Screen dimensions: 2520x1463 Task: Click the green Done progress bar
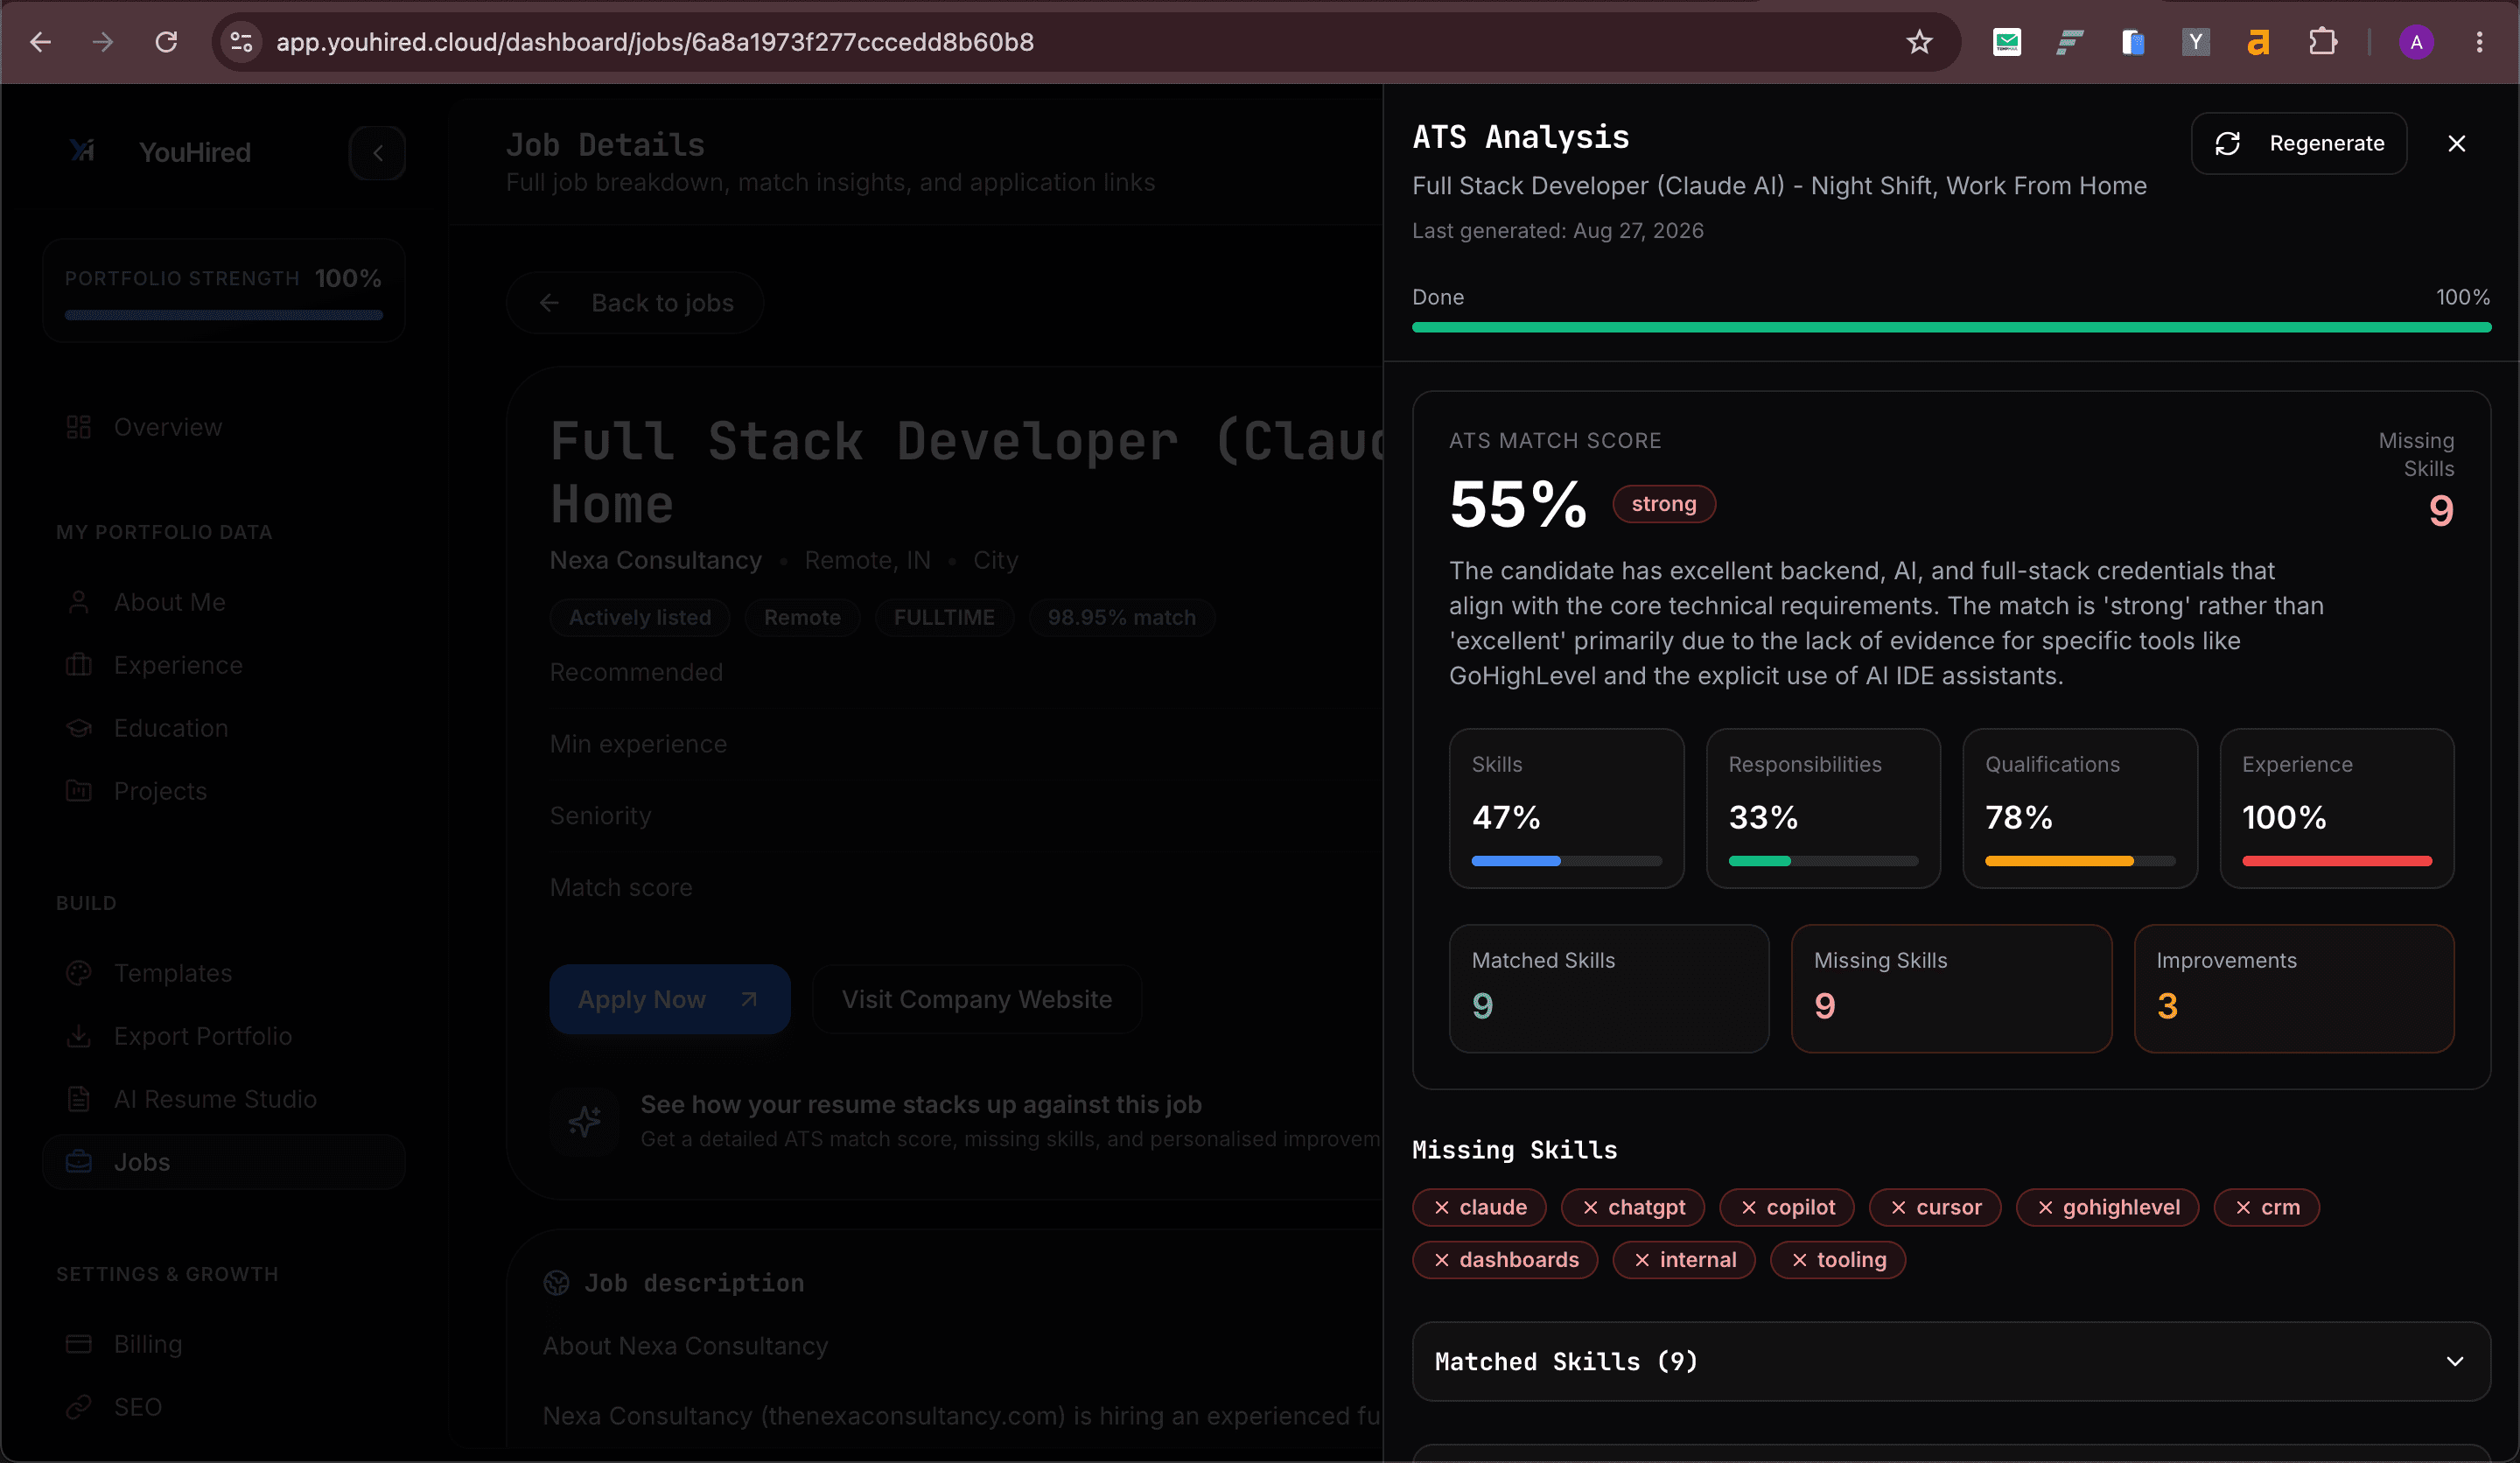click(x=1950, y=327)
